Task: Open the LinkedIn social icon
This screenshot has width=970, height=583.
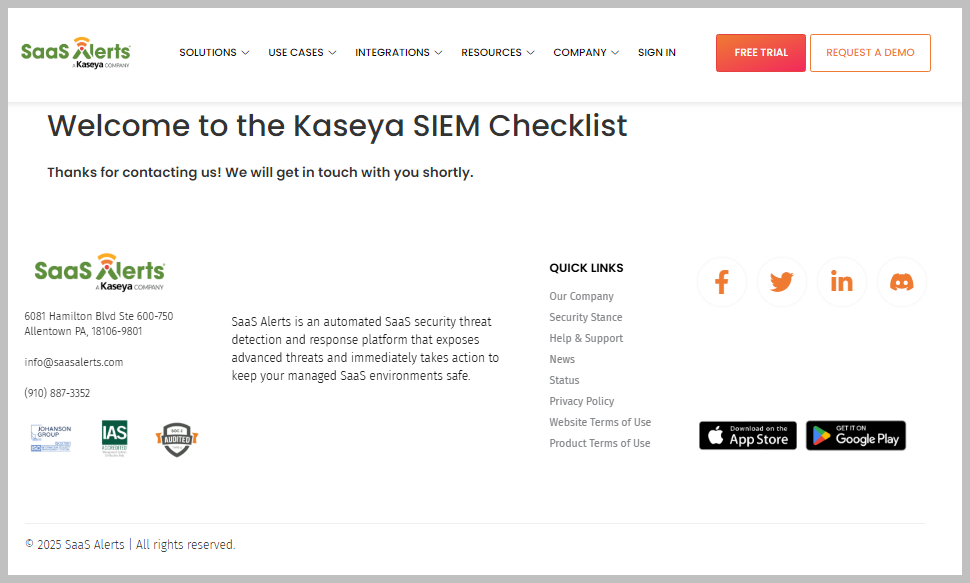Action: pos(841,282)
